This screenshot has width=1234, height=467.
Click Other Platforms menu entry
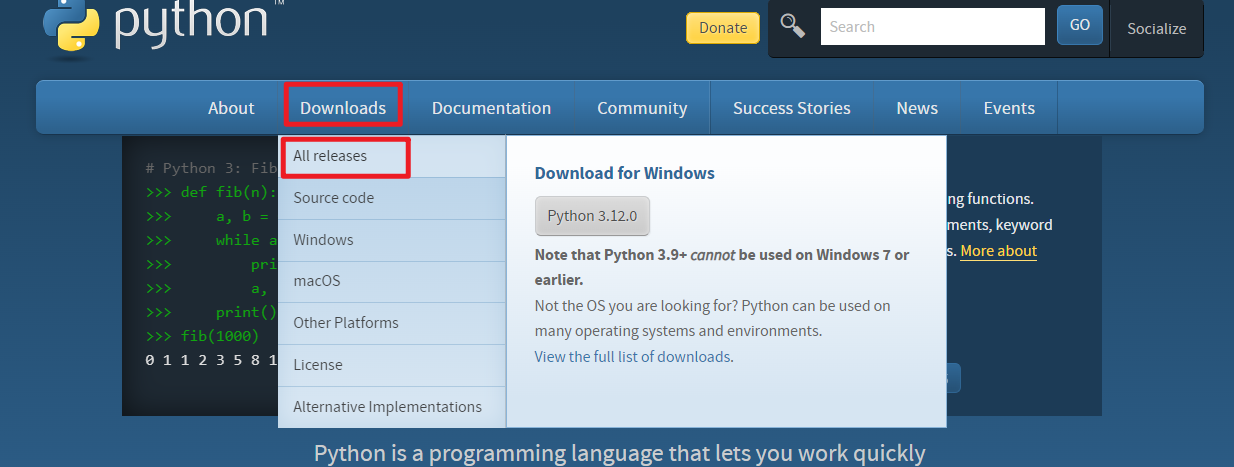pos(345,323)
